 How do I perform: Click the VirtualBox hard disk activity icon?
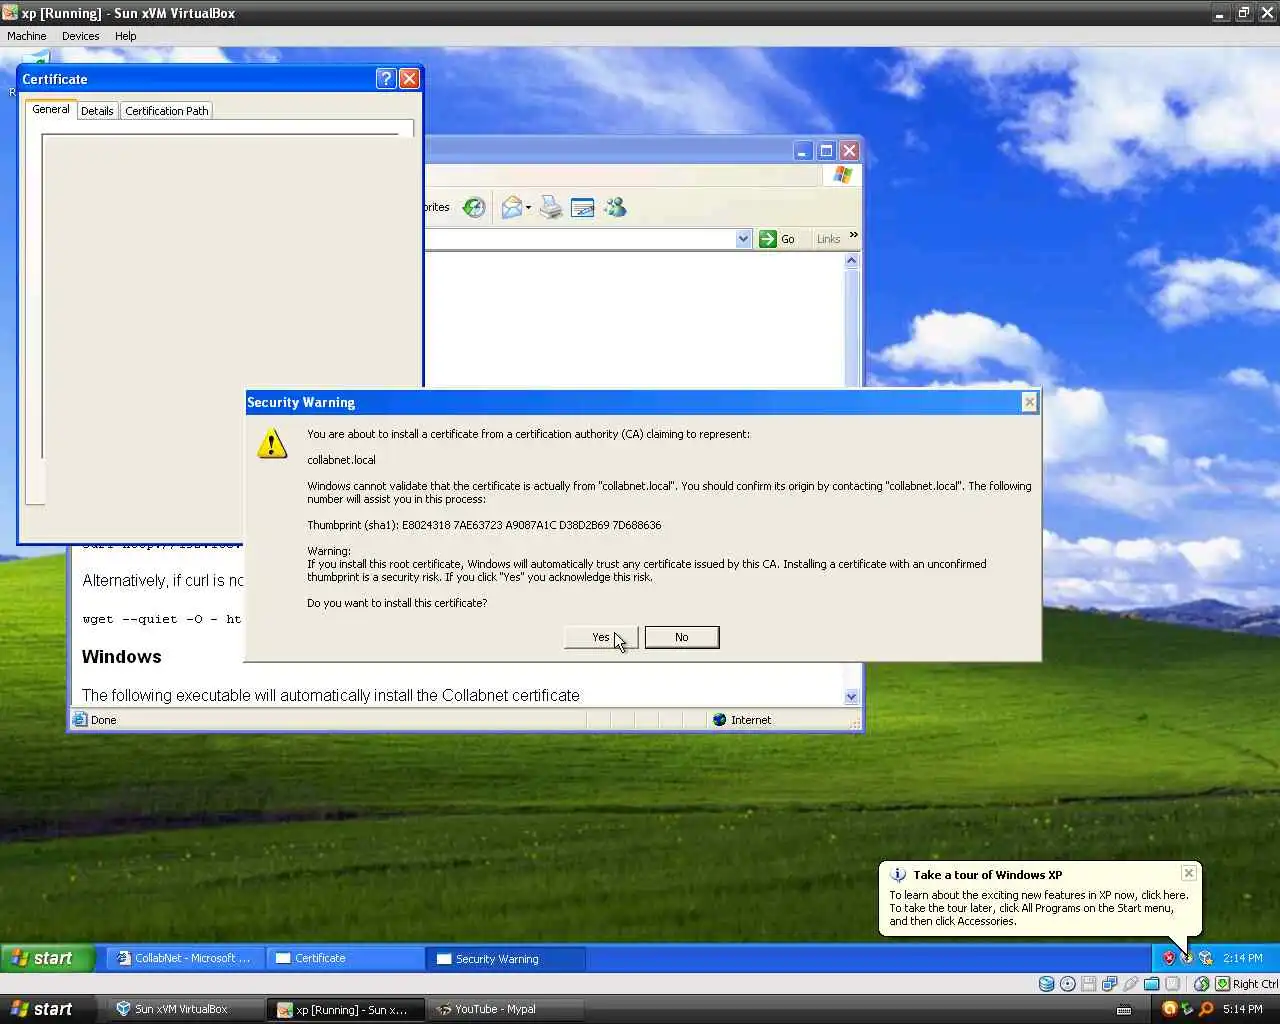tap(1046, 984)
